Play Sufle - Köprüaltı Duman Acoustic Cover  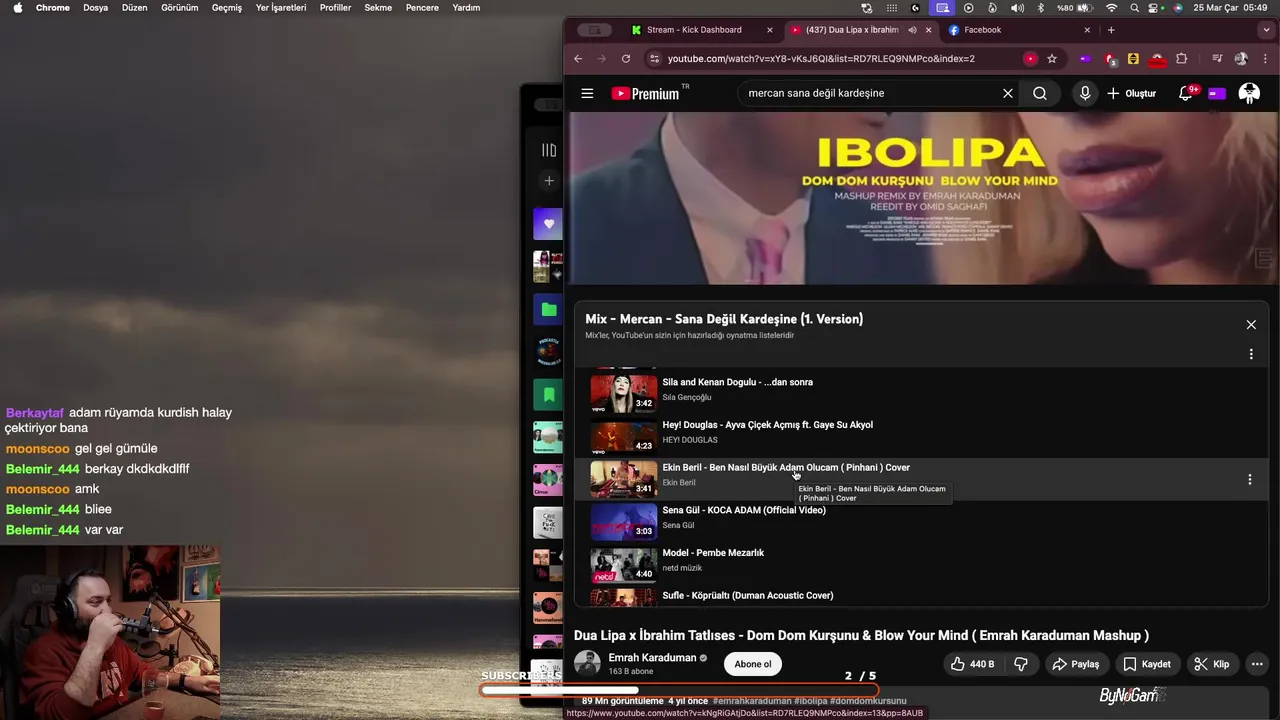coord(747,596)
